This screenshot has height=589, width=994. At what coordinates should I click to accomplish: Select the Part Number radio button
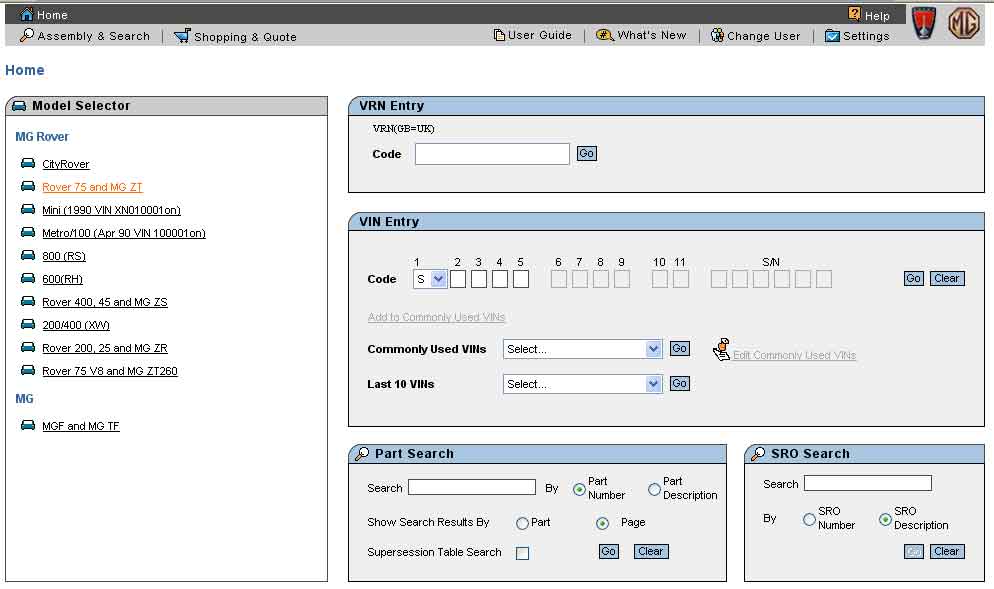pos(579,489)
